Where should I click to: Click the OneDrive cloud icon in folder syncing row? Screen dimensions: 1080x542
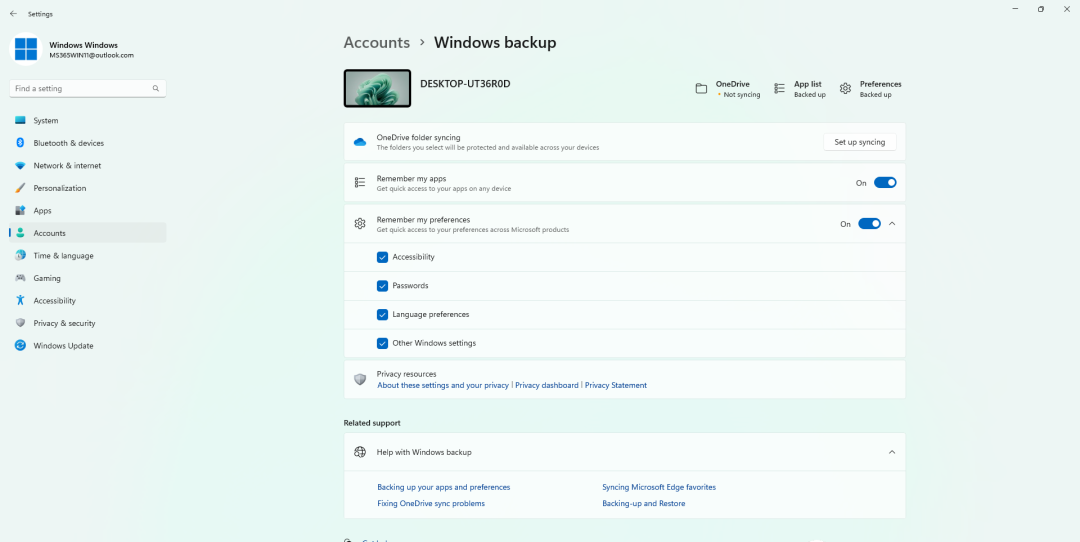360,142
